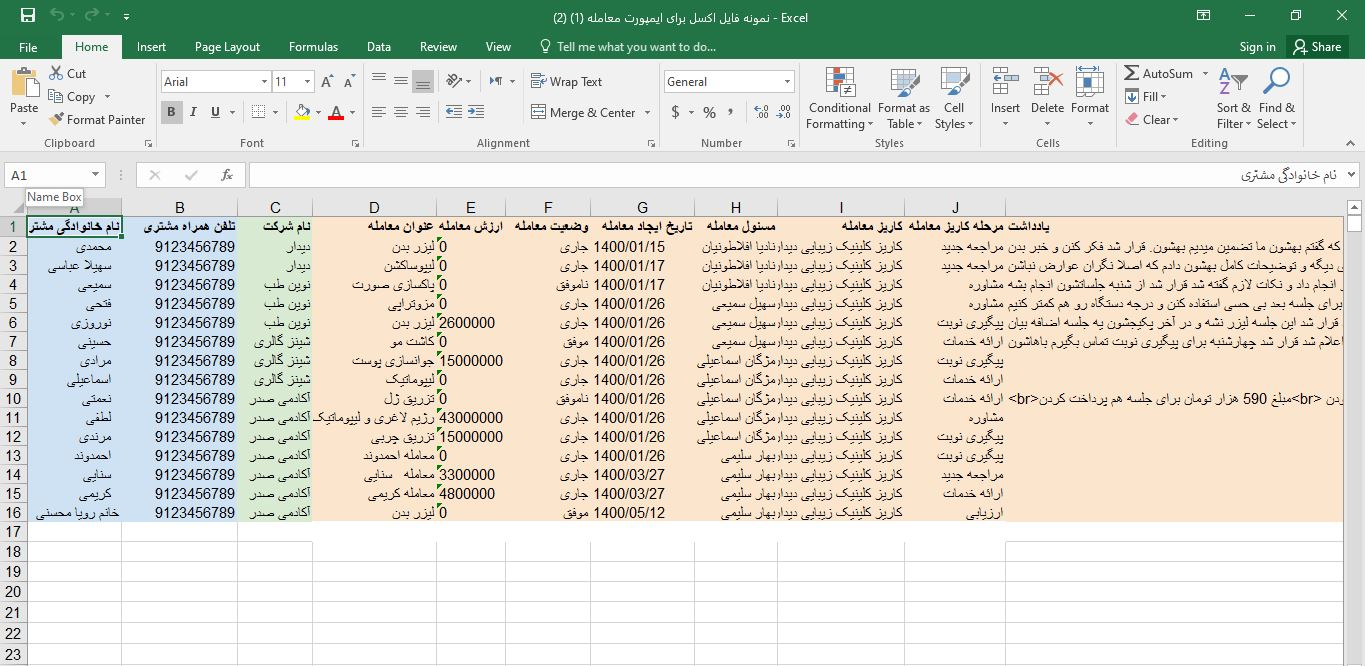Toggle Middle Align
This screenshot has width=1365, height=666.
pos(401,82)
